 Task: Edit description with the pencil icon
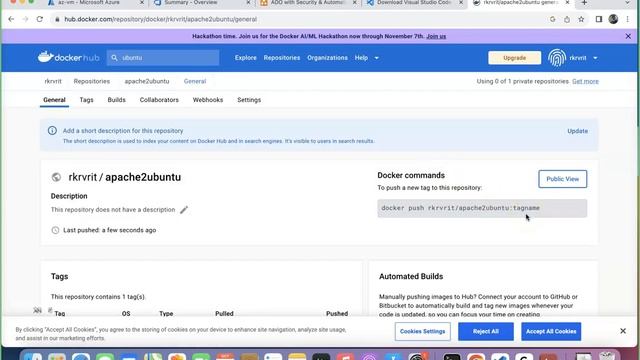184,210
